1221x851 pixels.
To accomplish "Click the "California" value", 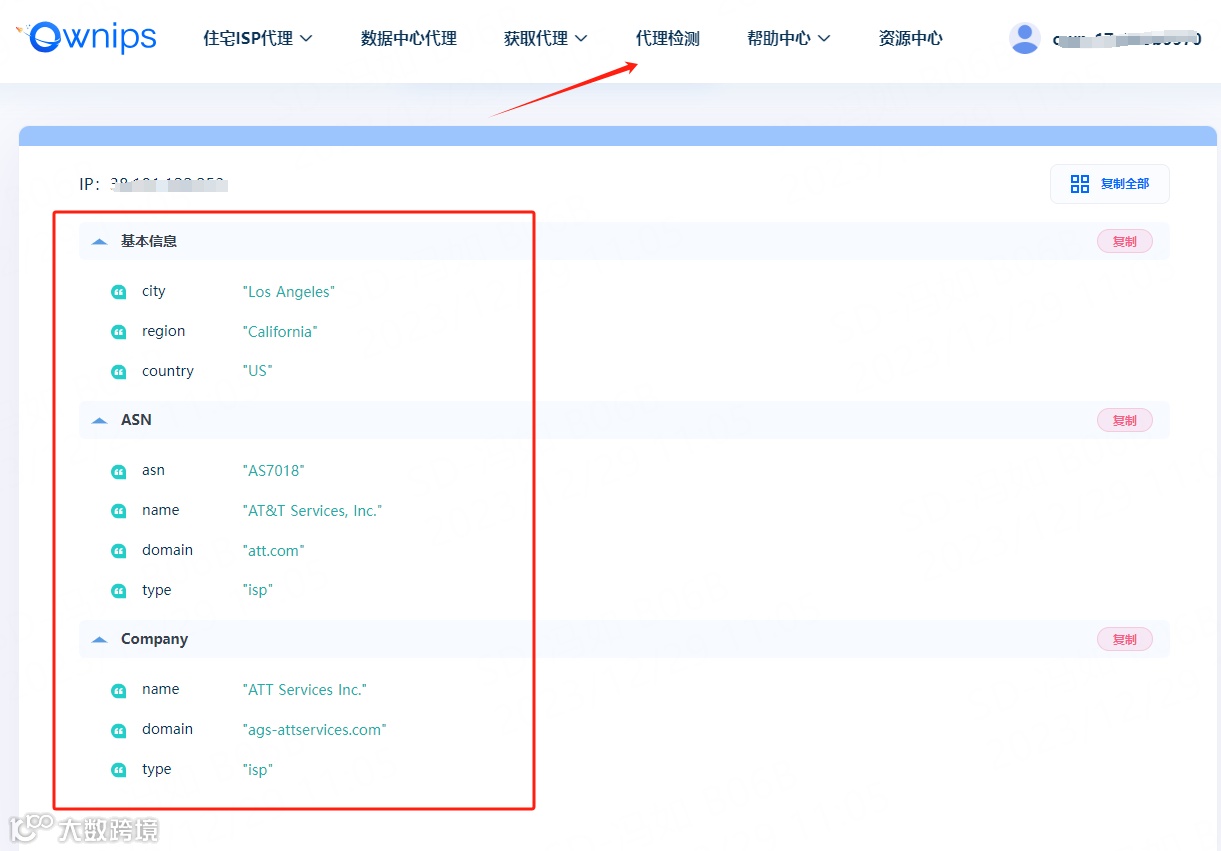I will 280,332.
